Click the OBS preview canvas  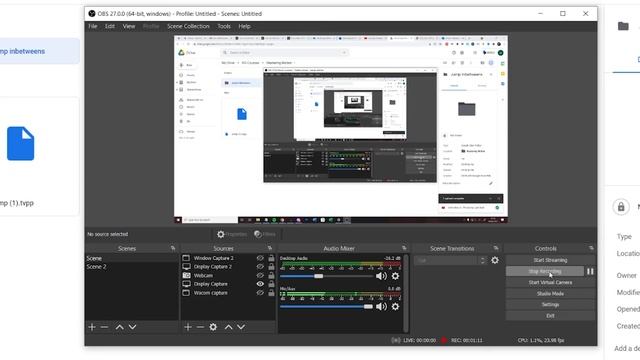[x=341, y=129]
